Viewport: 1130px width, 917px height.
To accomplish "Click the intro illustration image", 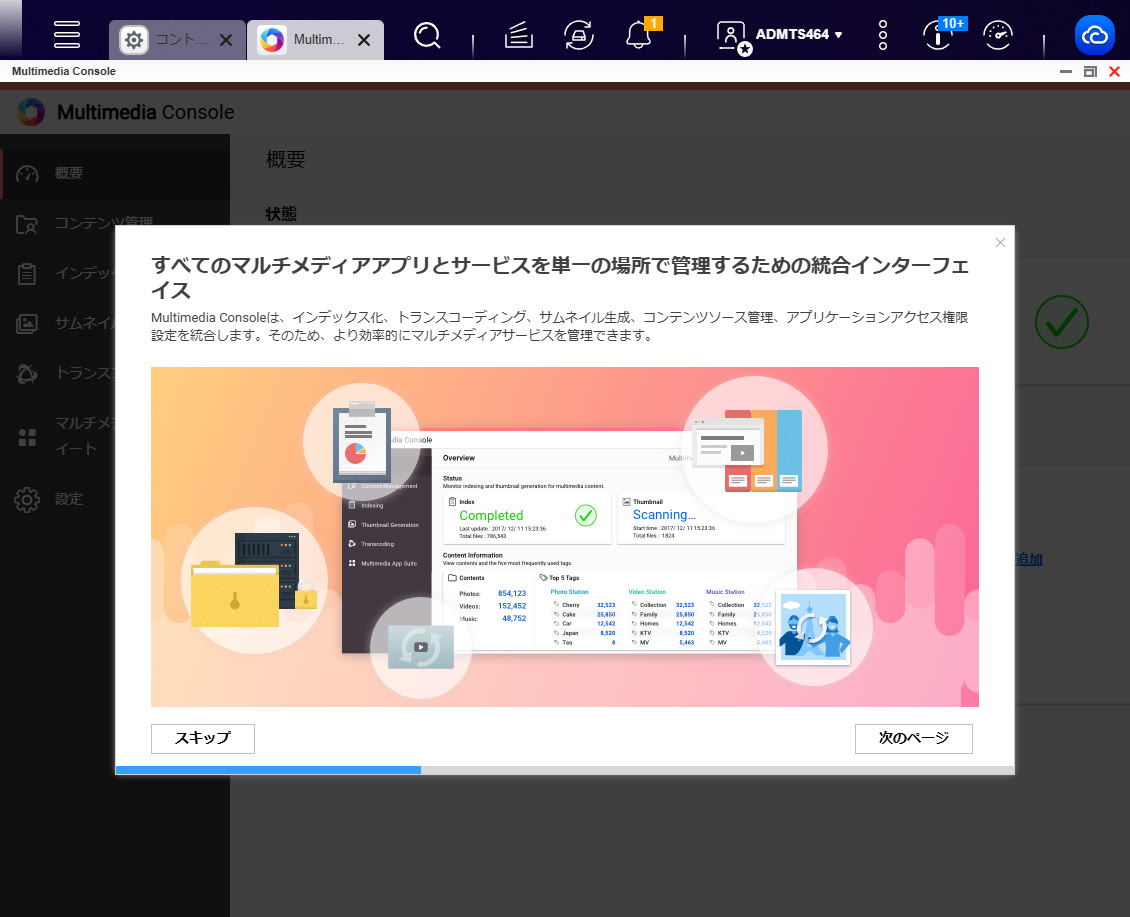I will pos(564,536).
